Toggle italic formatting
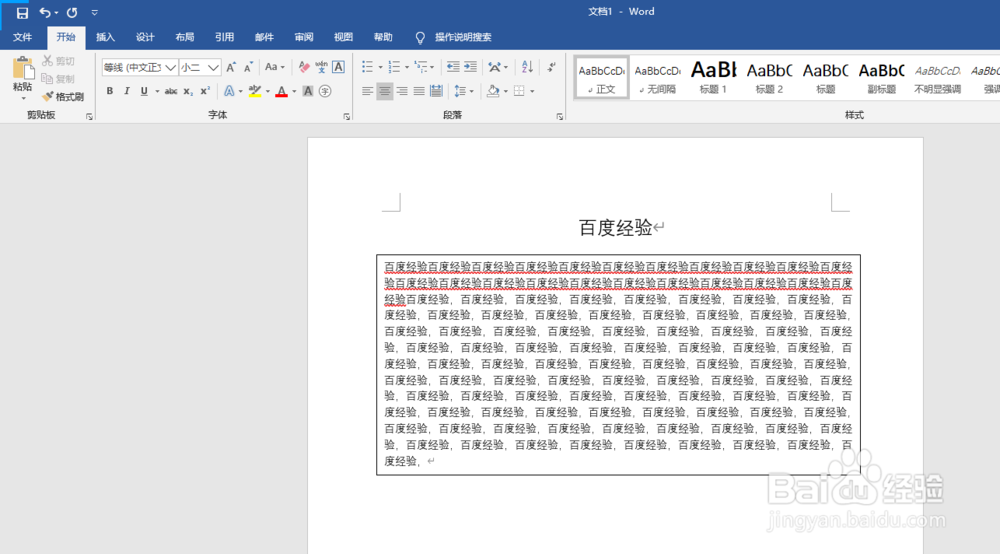The height and width of the screenshot is (554, 1000). click(127, 91)
